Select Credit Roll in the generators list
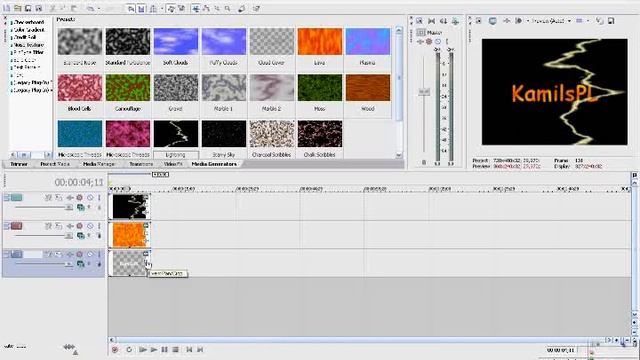Viewport: 640px width, 360px height. click(x=25, y=37)
